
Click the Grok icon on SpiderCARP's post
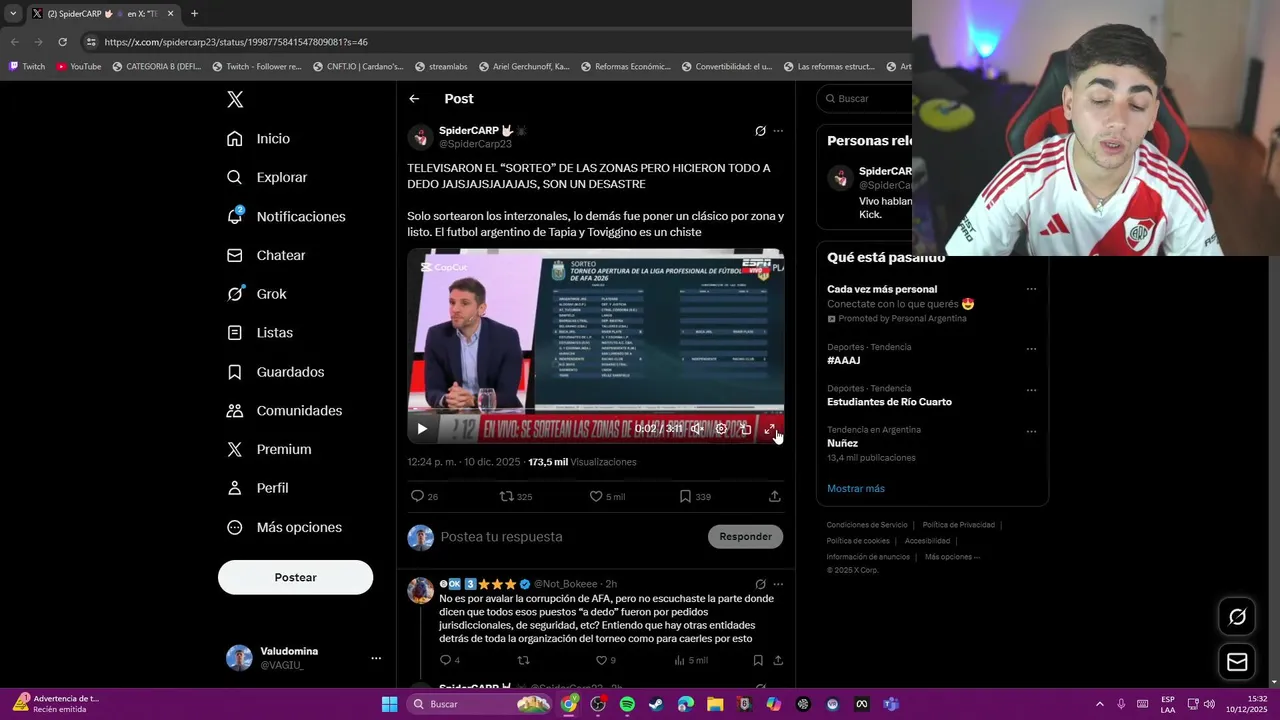pyautogui.click(x=760, y=131)
